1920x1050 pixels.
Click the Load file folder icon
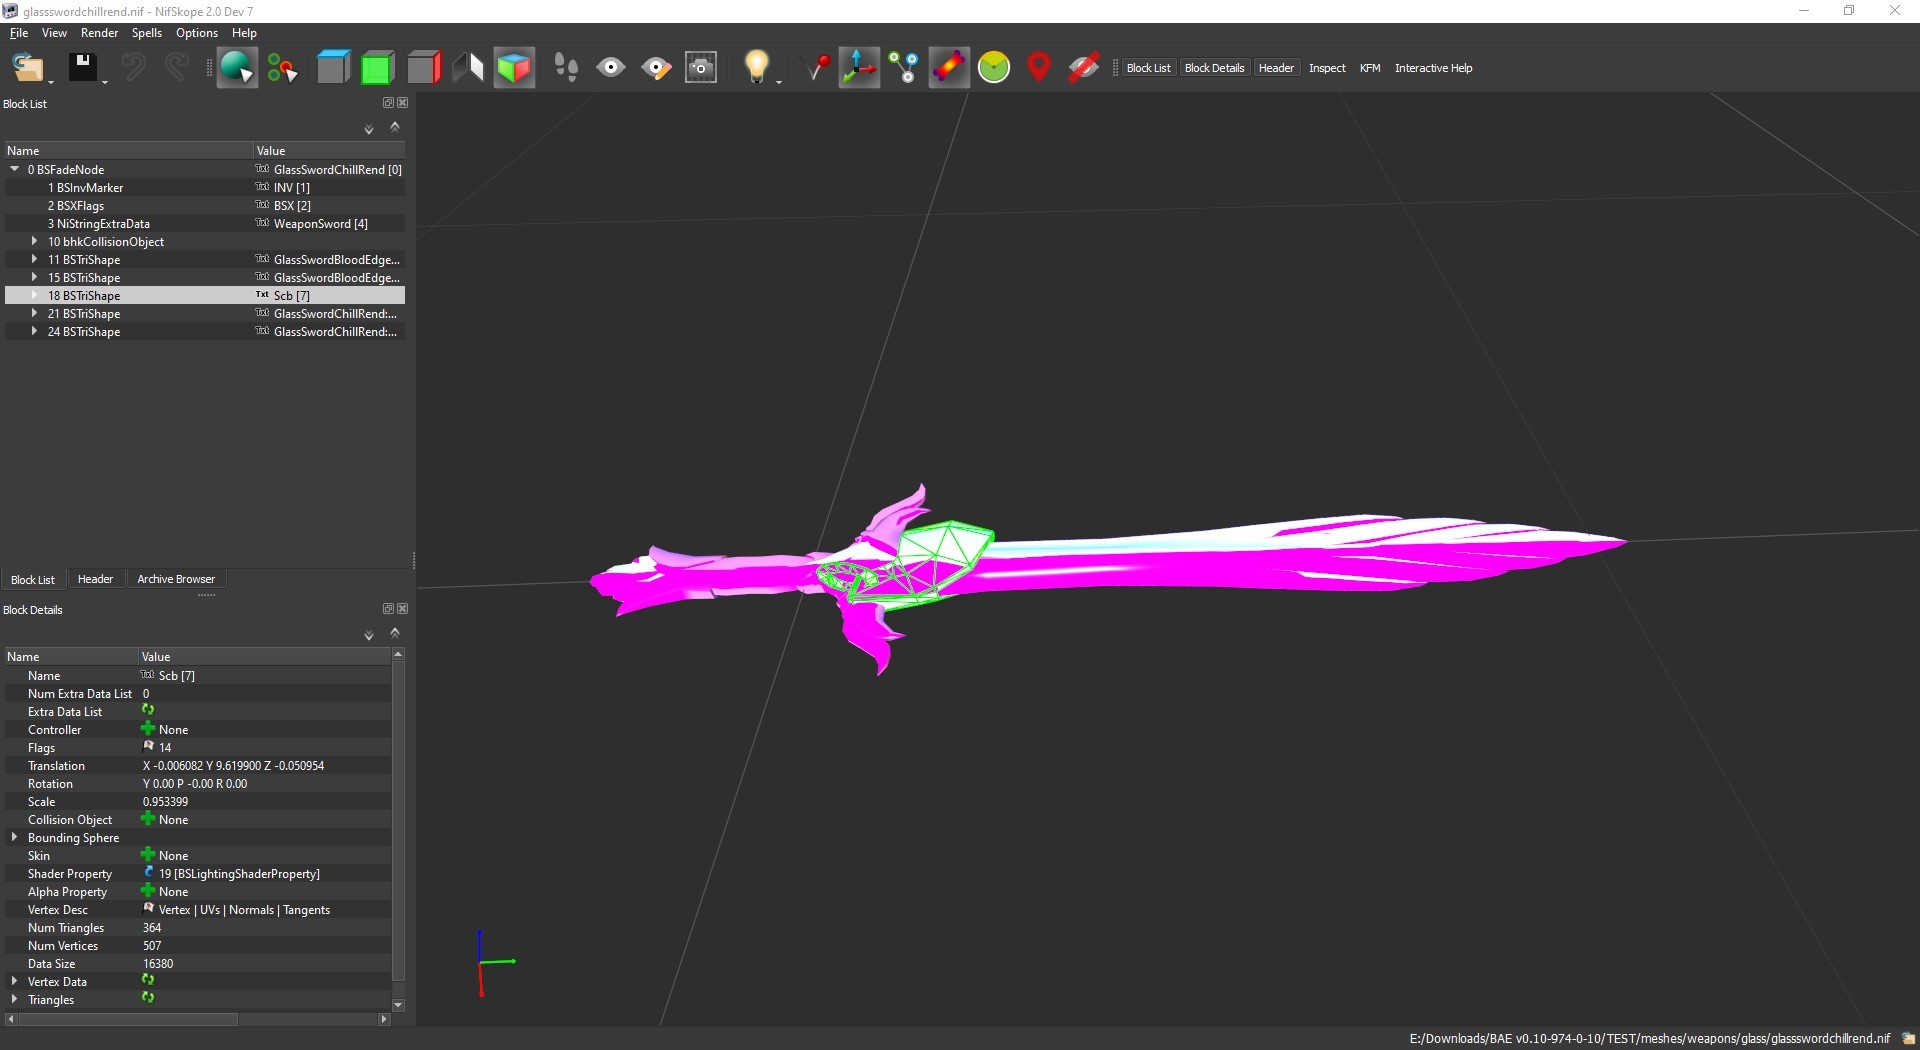(27, 68)
